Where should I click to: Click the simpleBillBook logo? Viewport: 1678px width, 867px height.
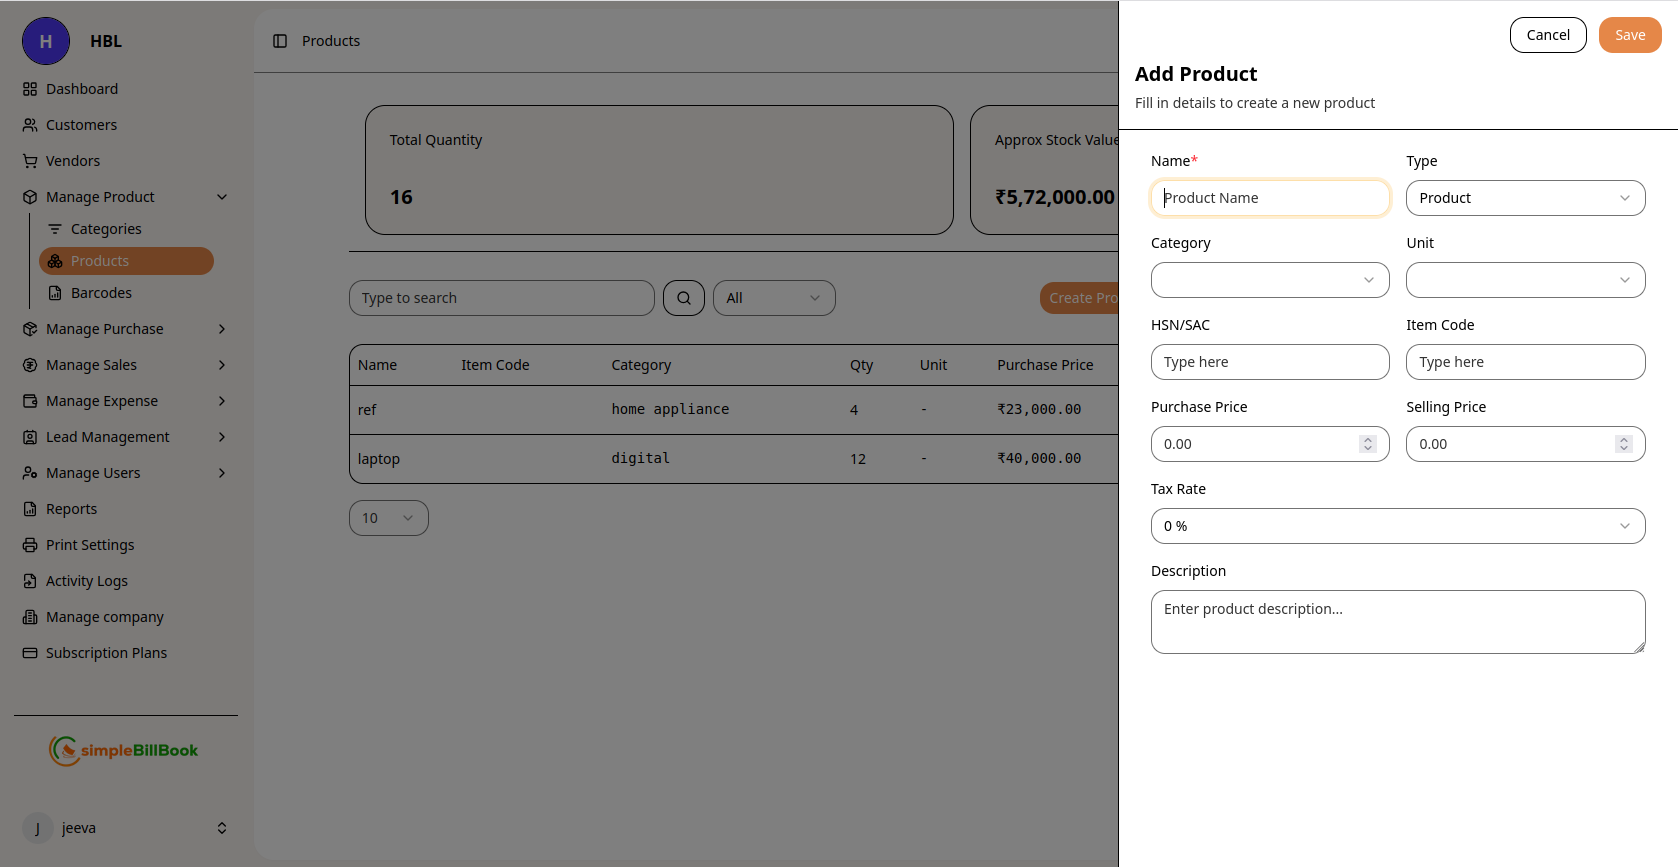[124, 750]
